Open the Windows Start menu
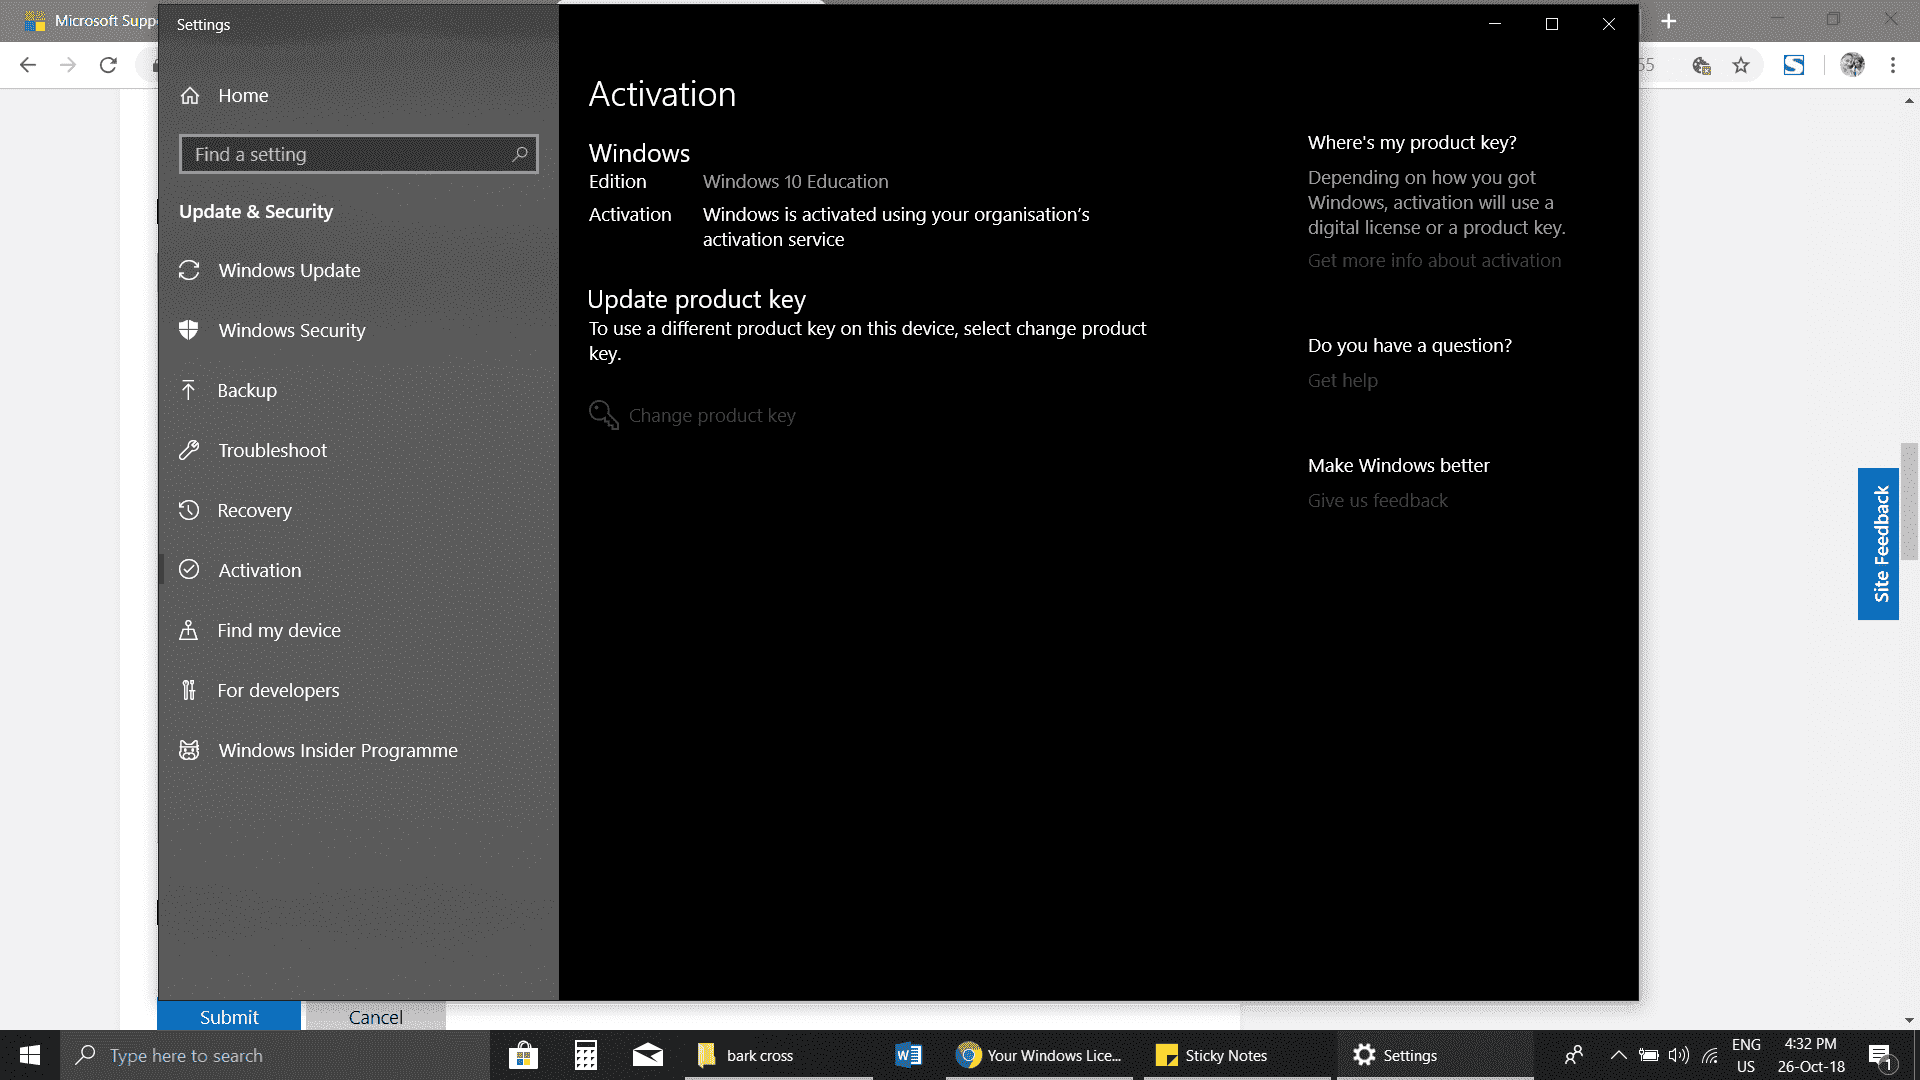1920x1080 pixels. (30, 1055)
